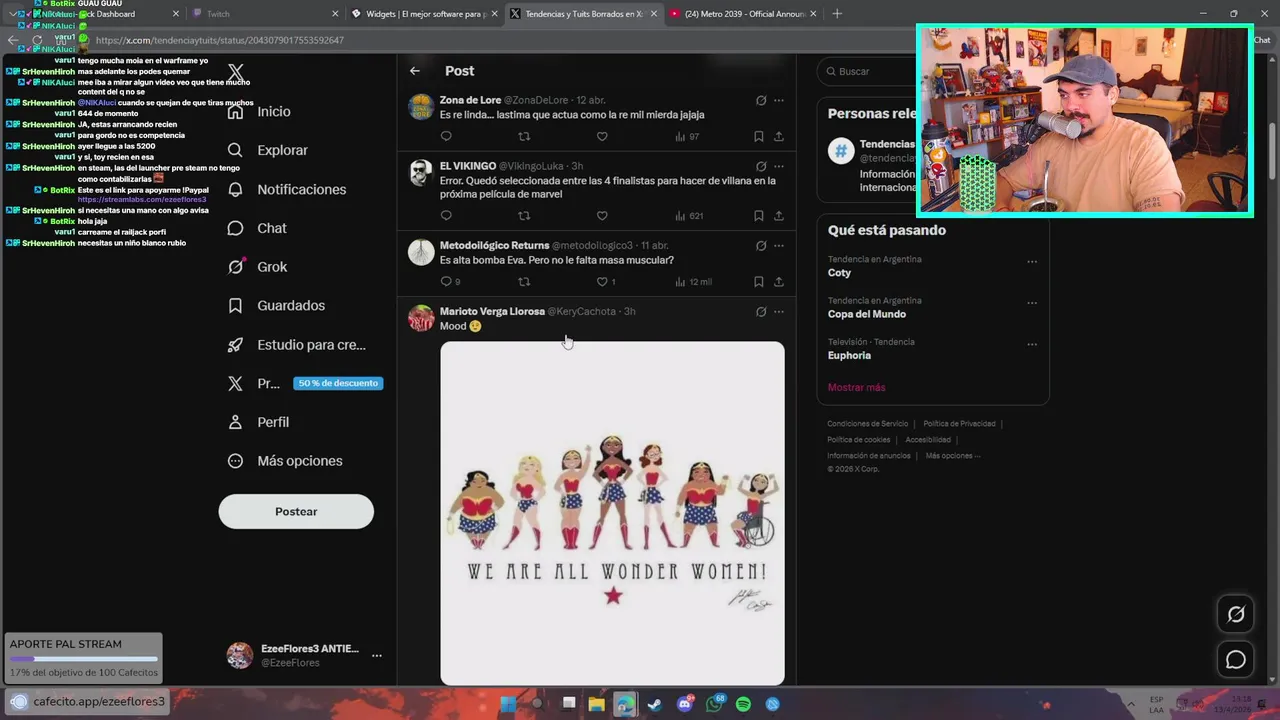Like EL VIKINGO's tweet
The height and width of the screenshot is (720, 1280).
click(x=602, y=215)
